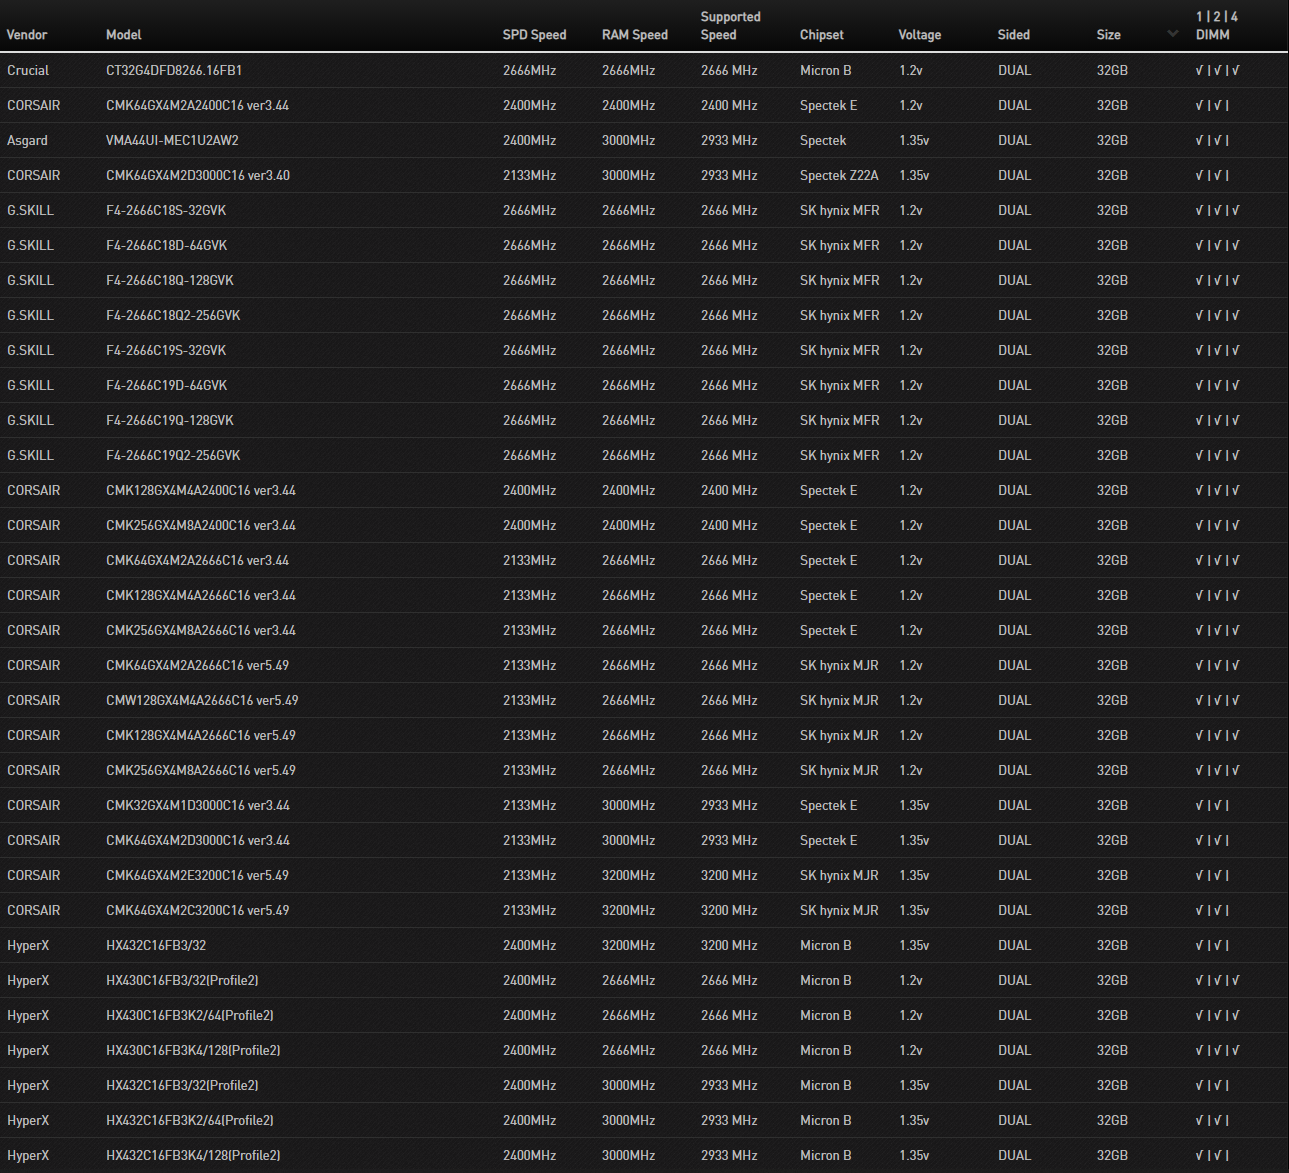The width and height of the screenshot is (1289, 1173).
Task: Select model CMK256GX4M8A2666C16 ver3.44
Action: point(201,631)
